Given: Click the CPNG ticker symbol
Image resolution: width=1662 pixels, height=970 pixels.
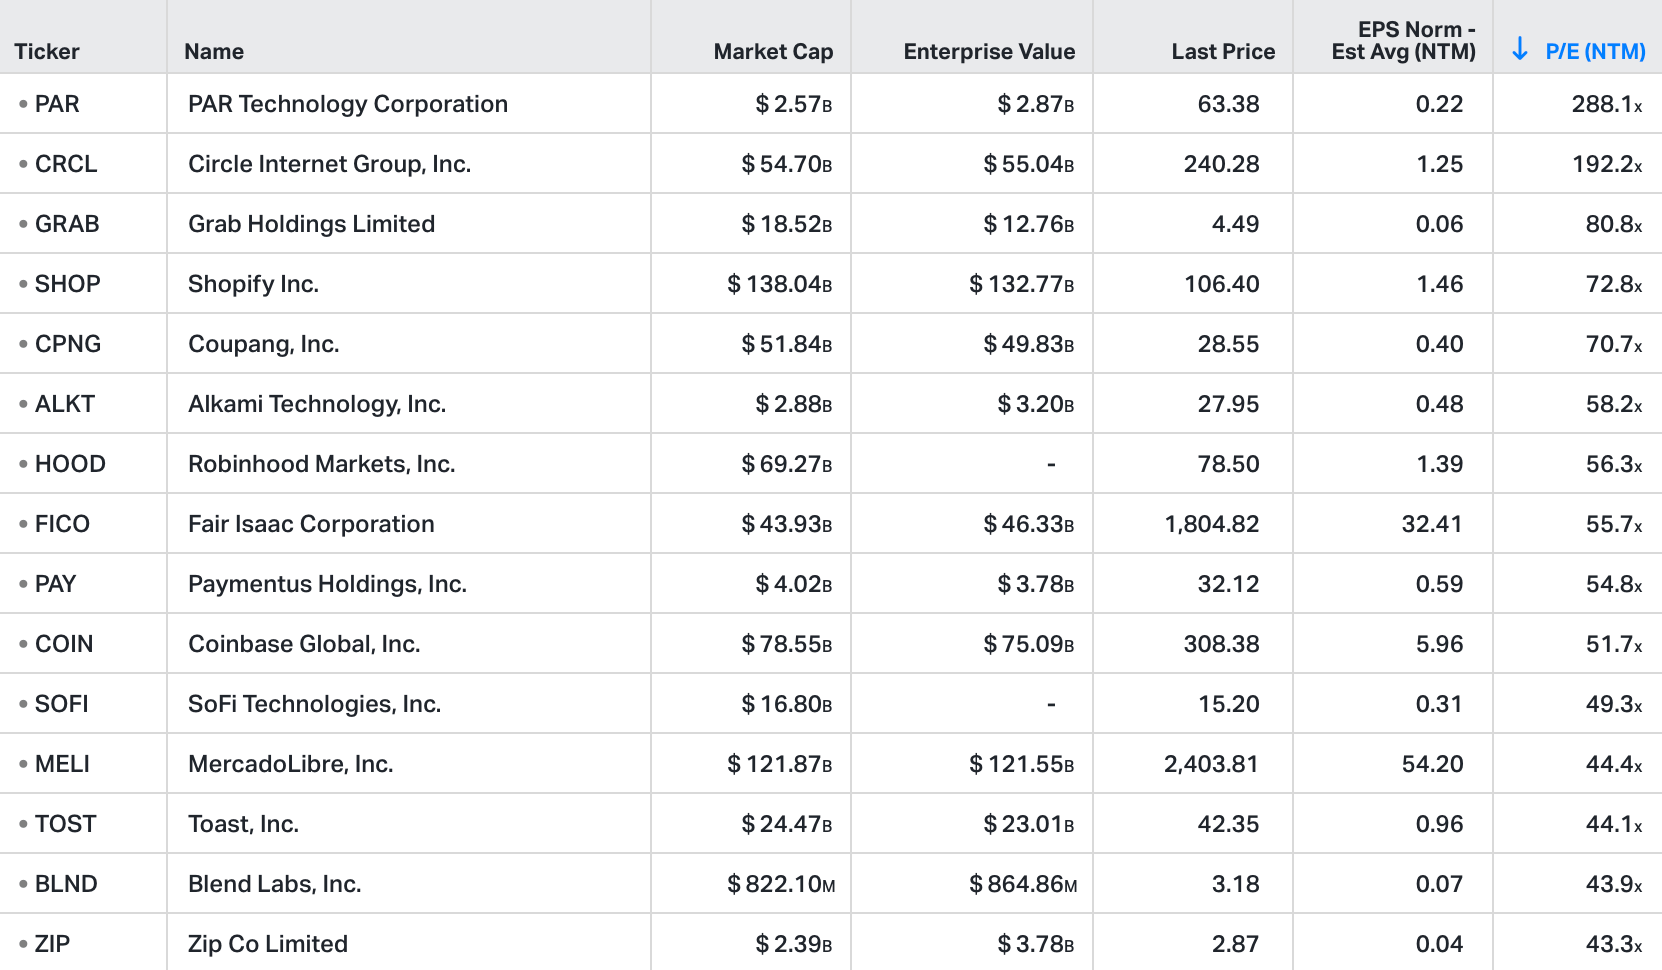Looking at the screenshot, I should 68,344.
